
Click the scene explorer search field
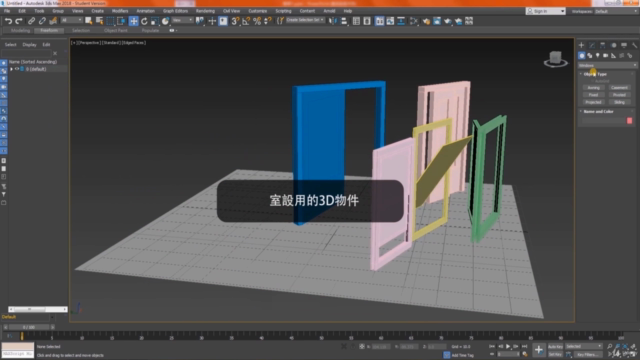26,53
